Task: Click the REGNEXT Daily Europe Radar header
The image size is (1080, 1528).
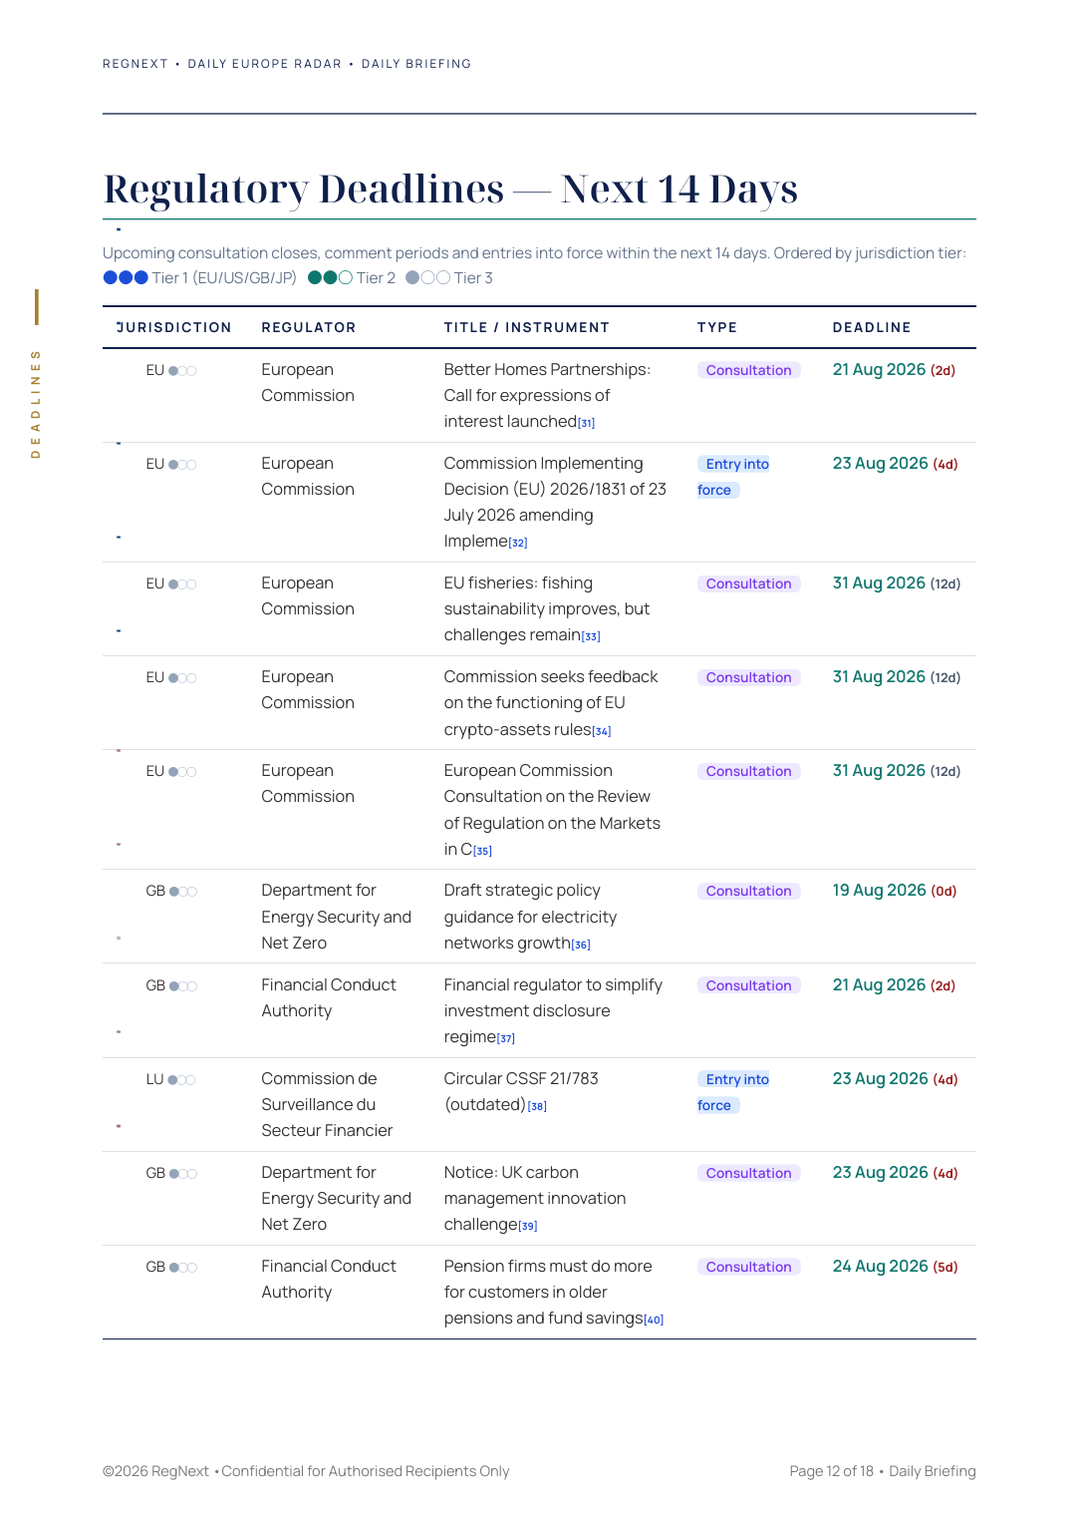Action: pyautogui.click(x=287, y=64)
